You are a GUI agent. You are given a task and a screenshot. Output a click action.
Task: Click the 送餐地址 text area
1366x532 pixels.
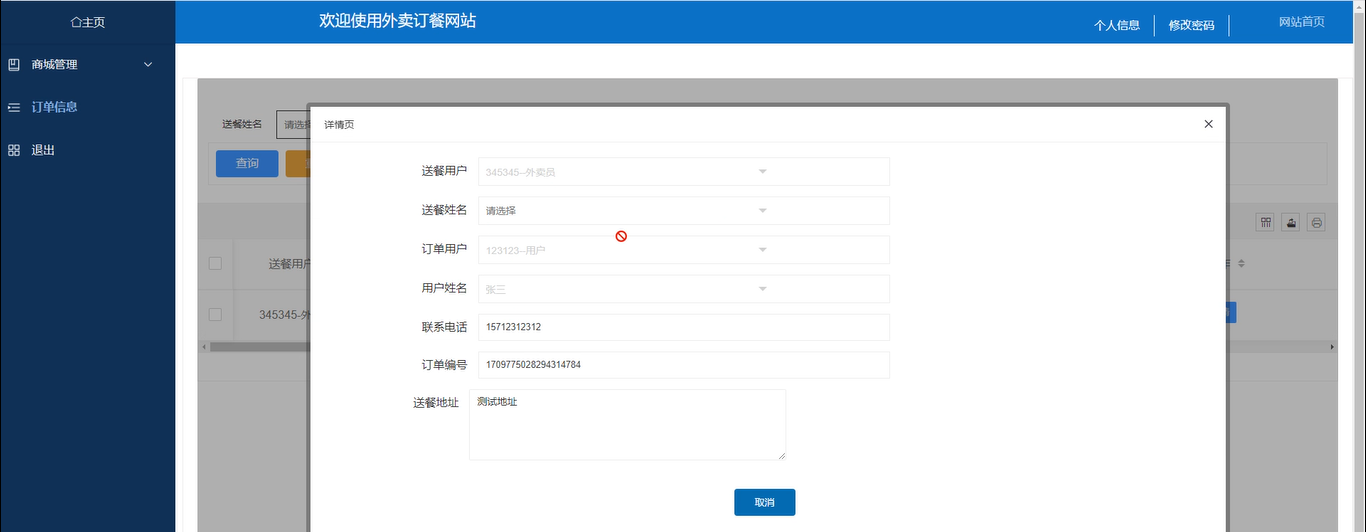tap(627, 425)
